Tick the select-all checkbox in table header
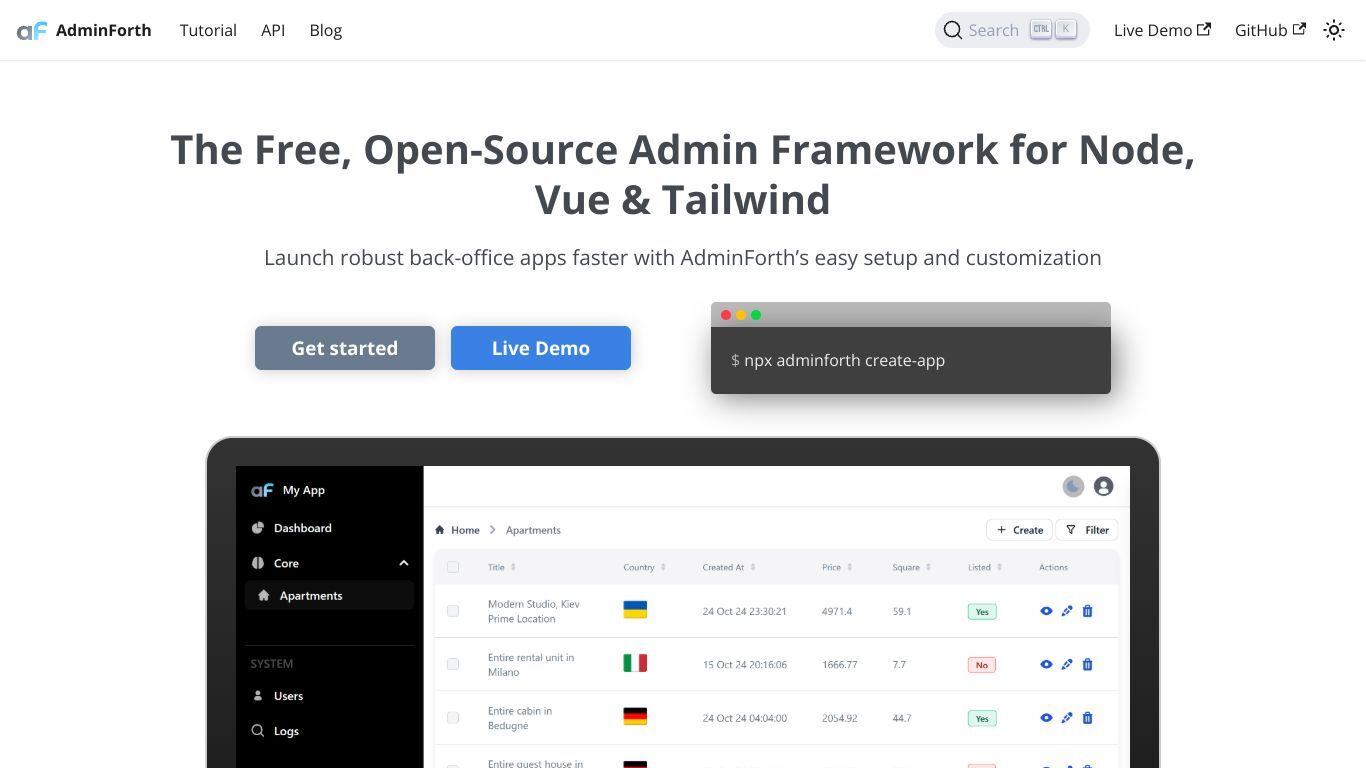1366x768 pixels. pyautogui.click(x=453, y=567)
